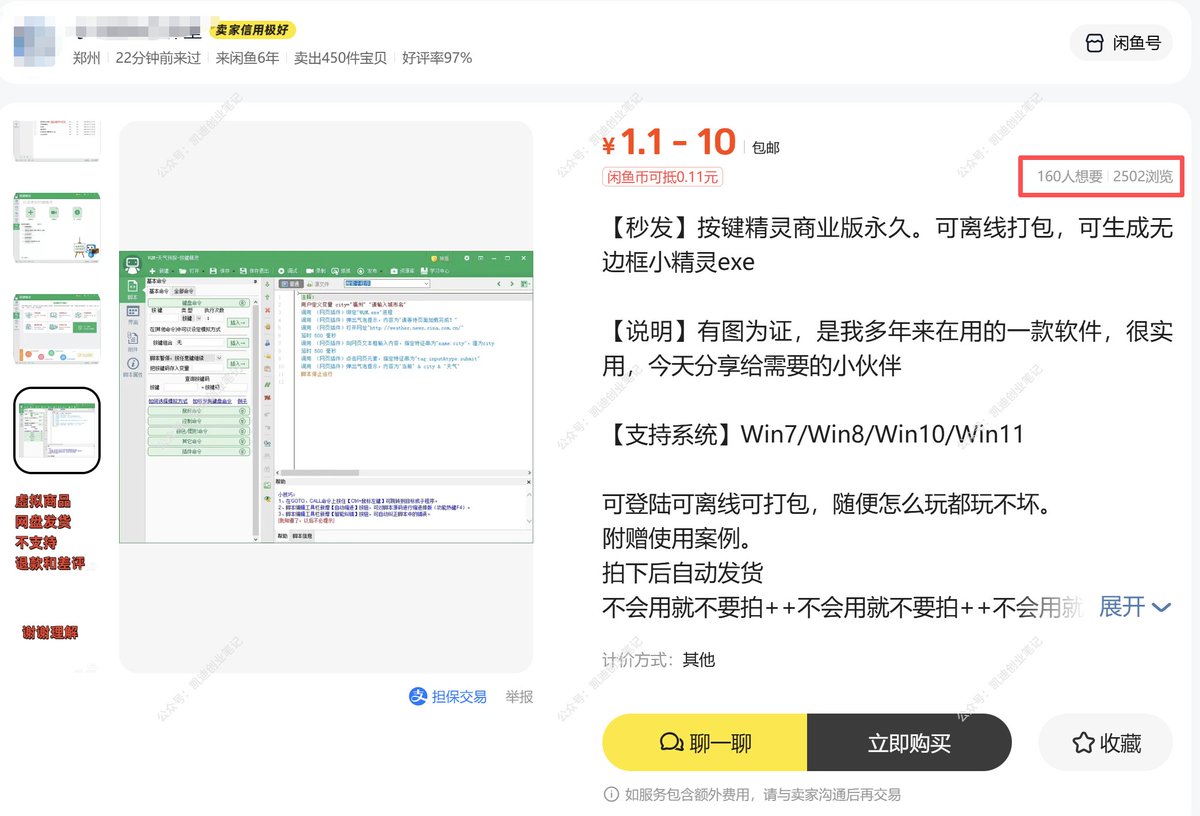Viewport: 1200px width, 816px height.
Task: Open the 脚本属性 info panel icon
Action: pos(131,362)
